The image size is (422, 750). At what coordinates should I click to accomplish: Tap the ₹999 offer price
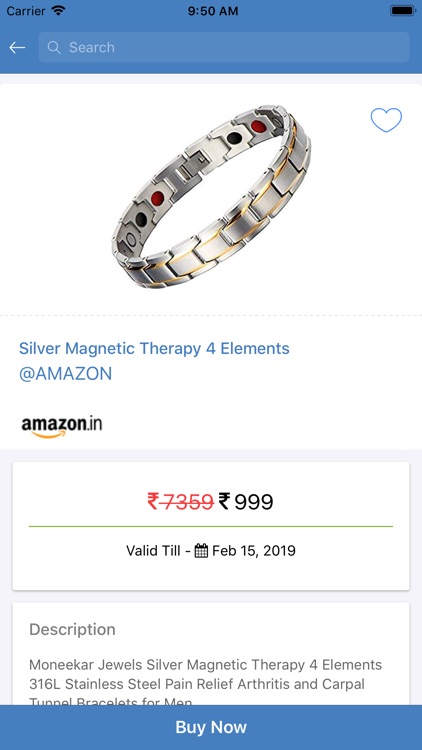(246, 502)
